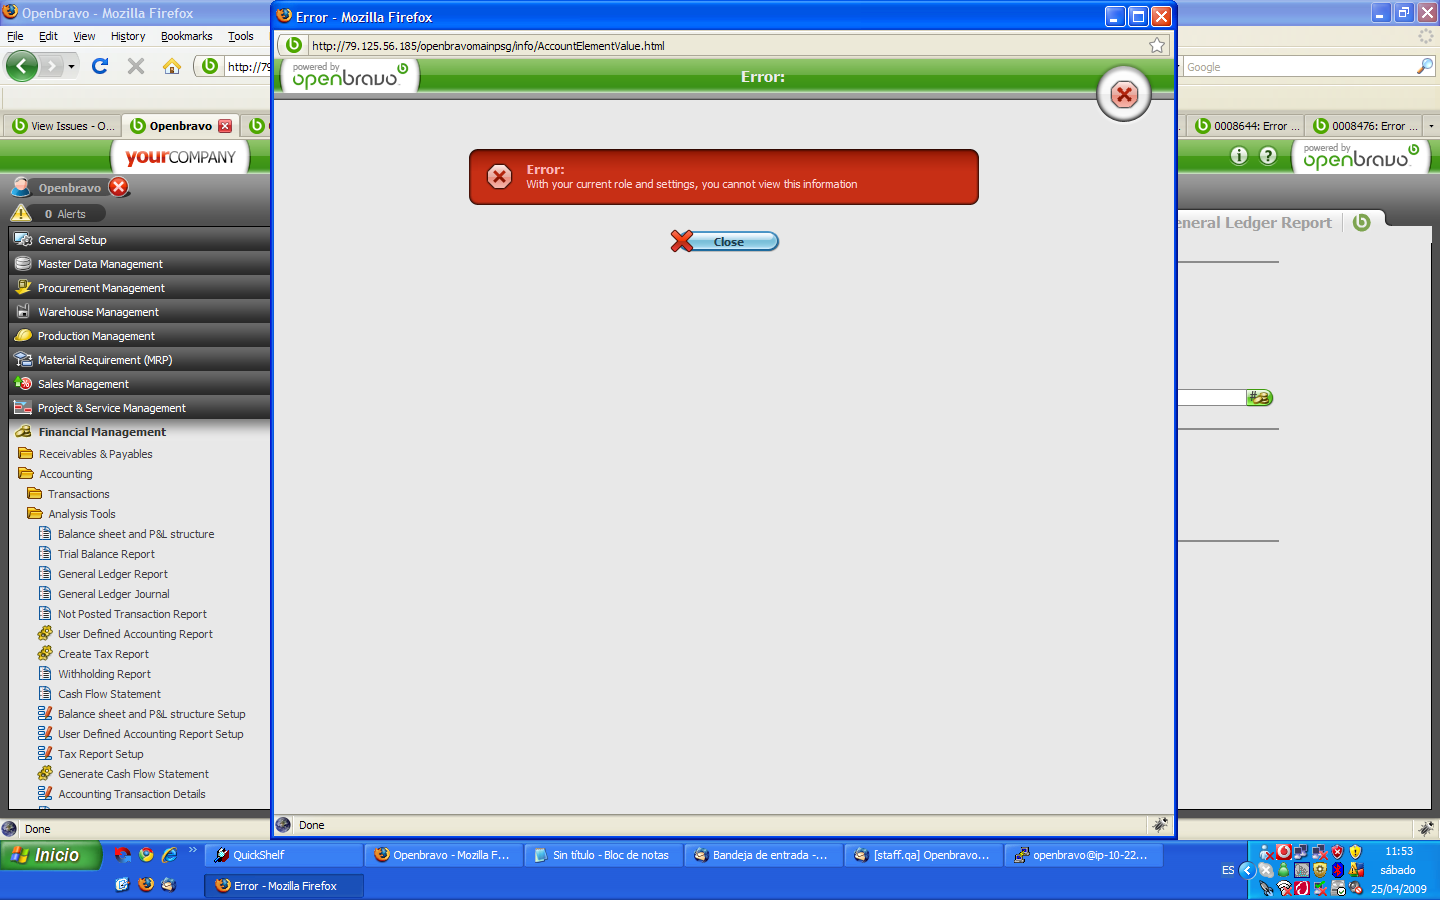Expand the General Setup menu section
The image size is (1440, 900).
pos(72,240)
